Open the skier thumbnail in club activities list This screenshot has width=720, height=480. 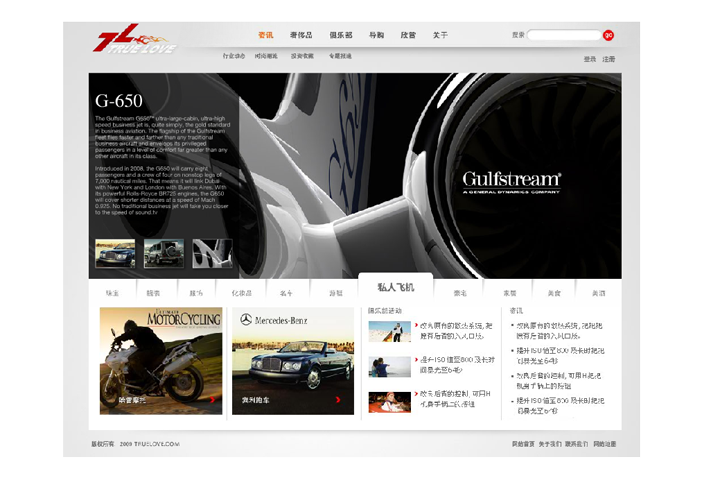389,332
